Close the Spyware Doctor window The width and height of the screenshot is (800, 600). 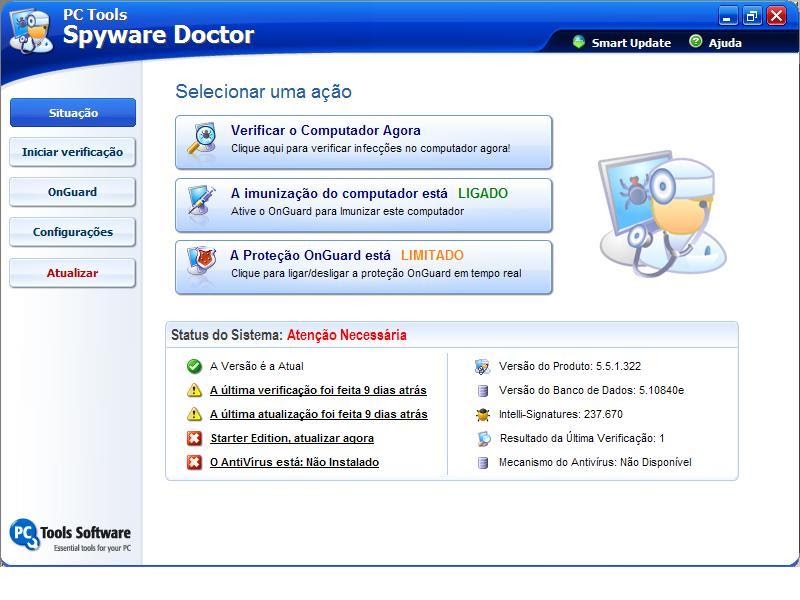click(777, 16)
